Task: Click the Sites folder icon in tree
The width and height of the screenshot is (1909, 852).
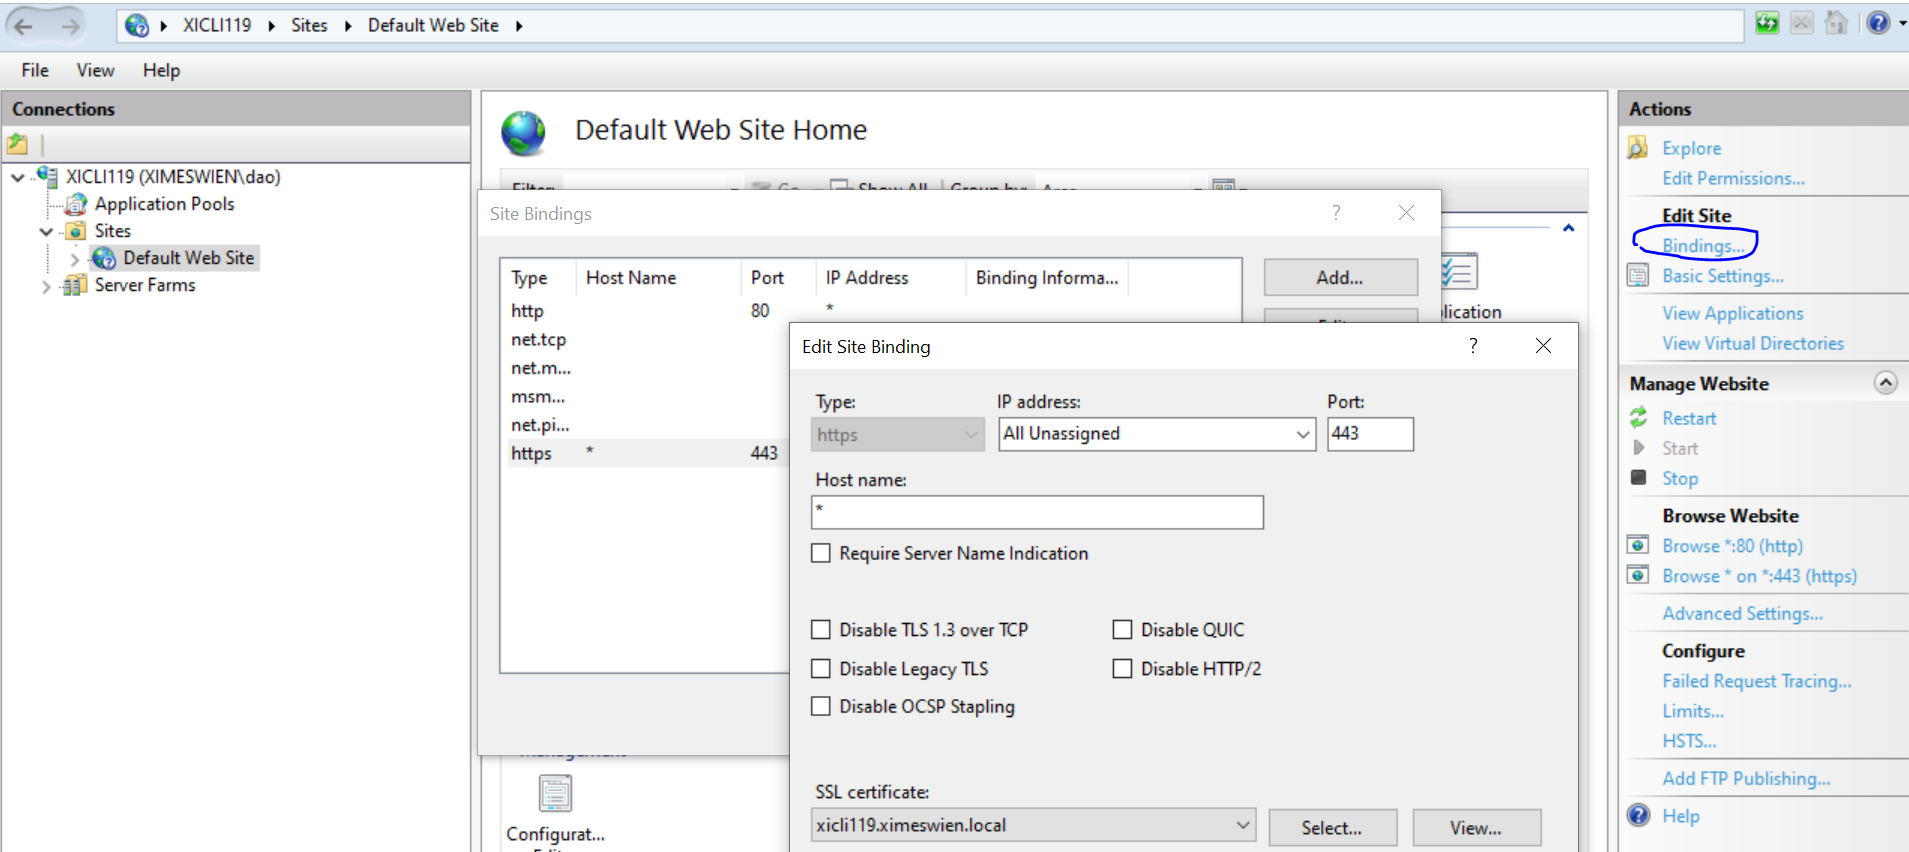Action: point(76,231)
